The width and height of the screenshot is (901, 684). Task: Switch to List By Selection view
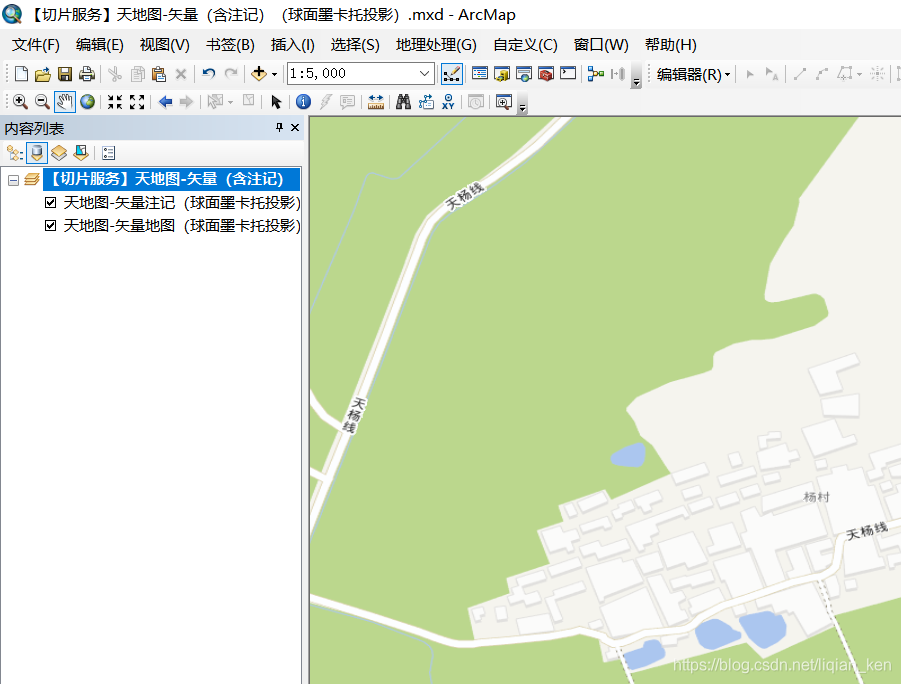tap(81, 153)
